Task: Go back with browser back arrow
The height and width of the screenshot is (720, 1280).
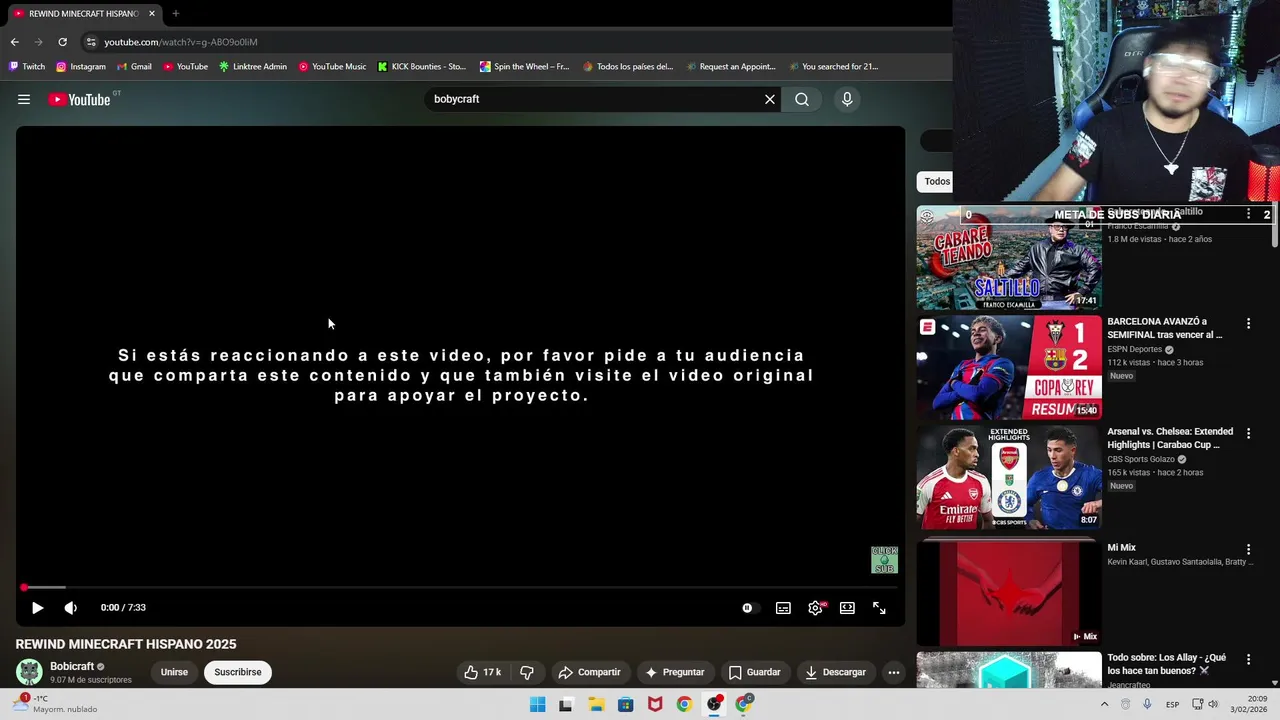Action: pos(14,42)
